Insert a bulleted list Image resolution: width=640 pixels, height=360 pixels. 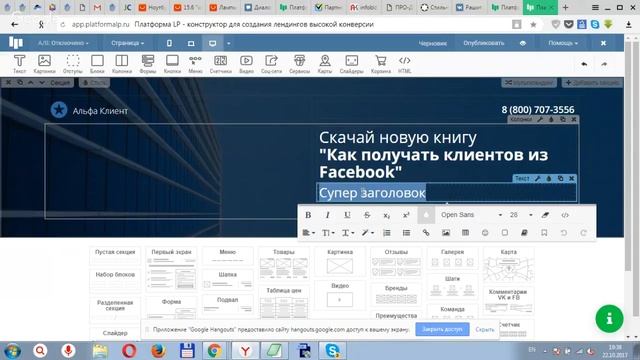[x=406, y=233]
